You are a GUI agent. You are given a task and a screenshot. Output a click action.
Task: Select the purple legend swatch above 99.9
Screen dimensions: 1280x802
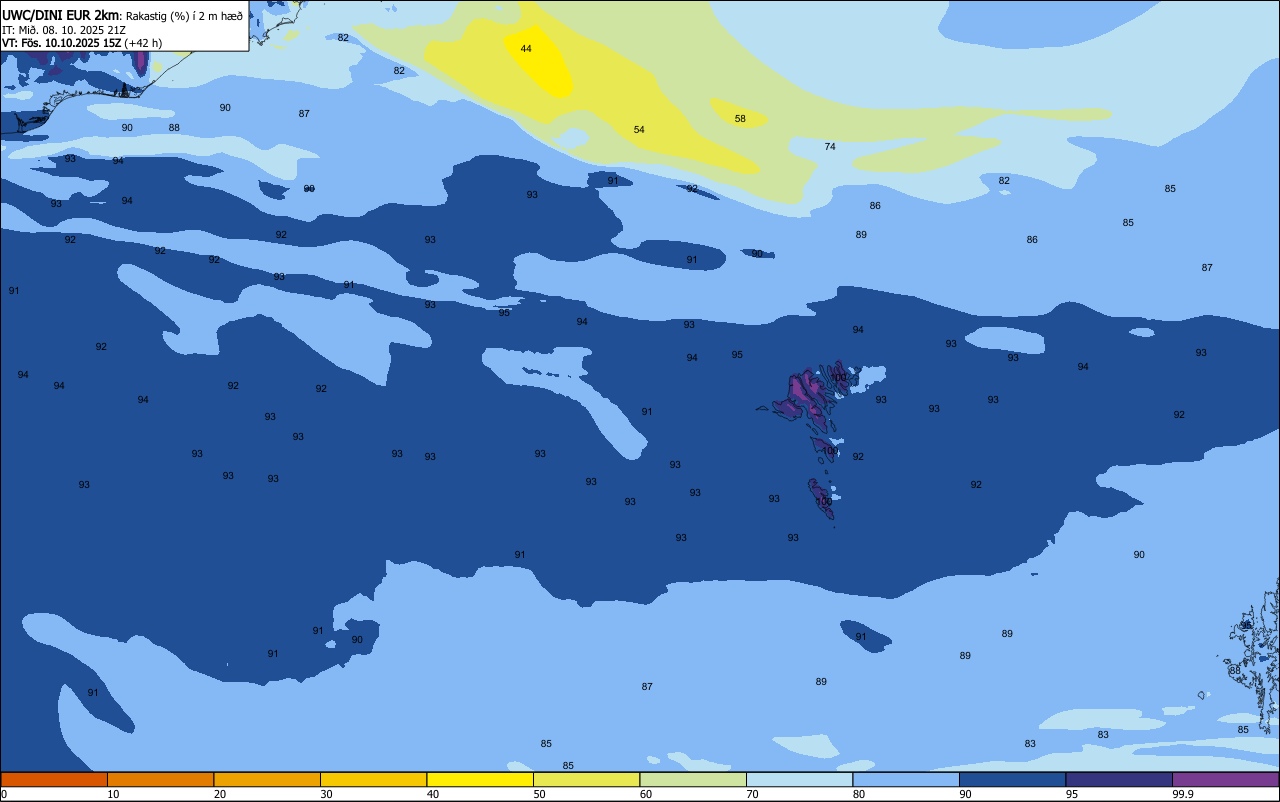coord(1225,779)
